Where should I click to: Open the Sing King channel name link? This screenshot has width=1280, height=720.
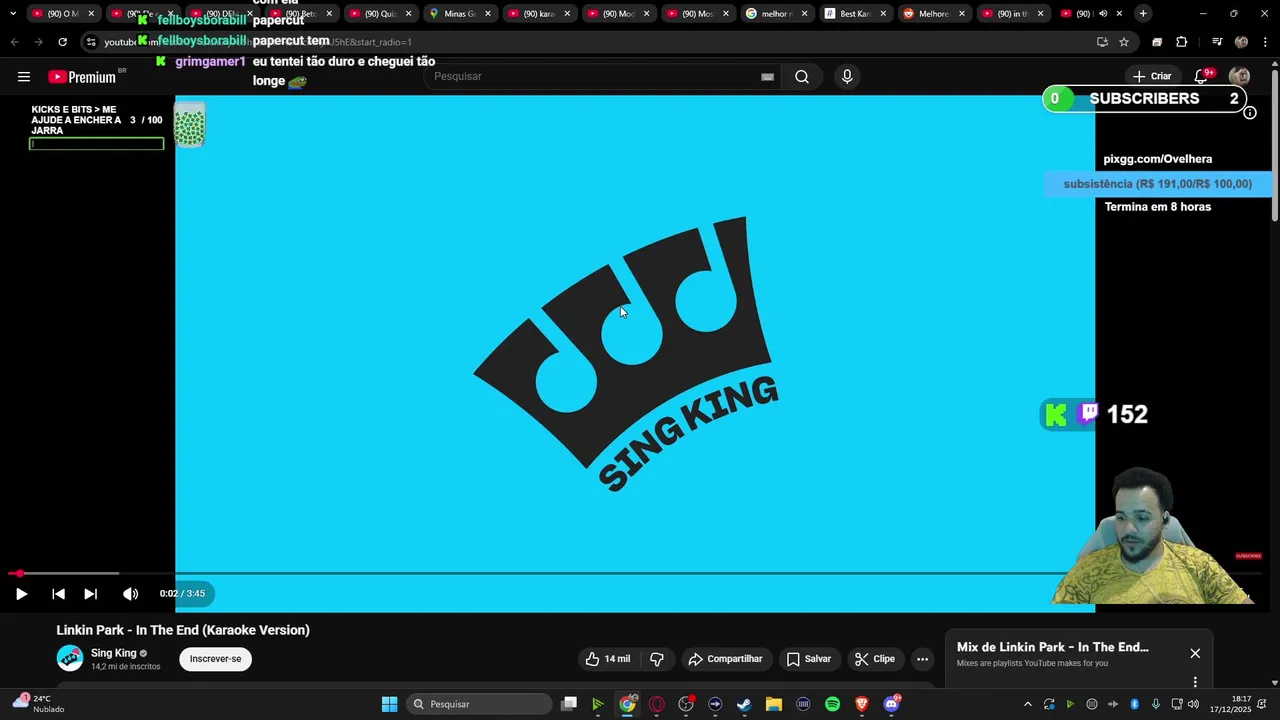coord(113,653)
